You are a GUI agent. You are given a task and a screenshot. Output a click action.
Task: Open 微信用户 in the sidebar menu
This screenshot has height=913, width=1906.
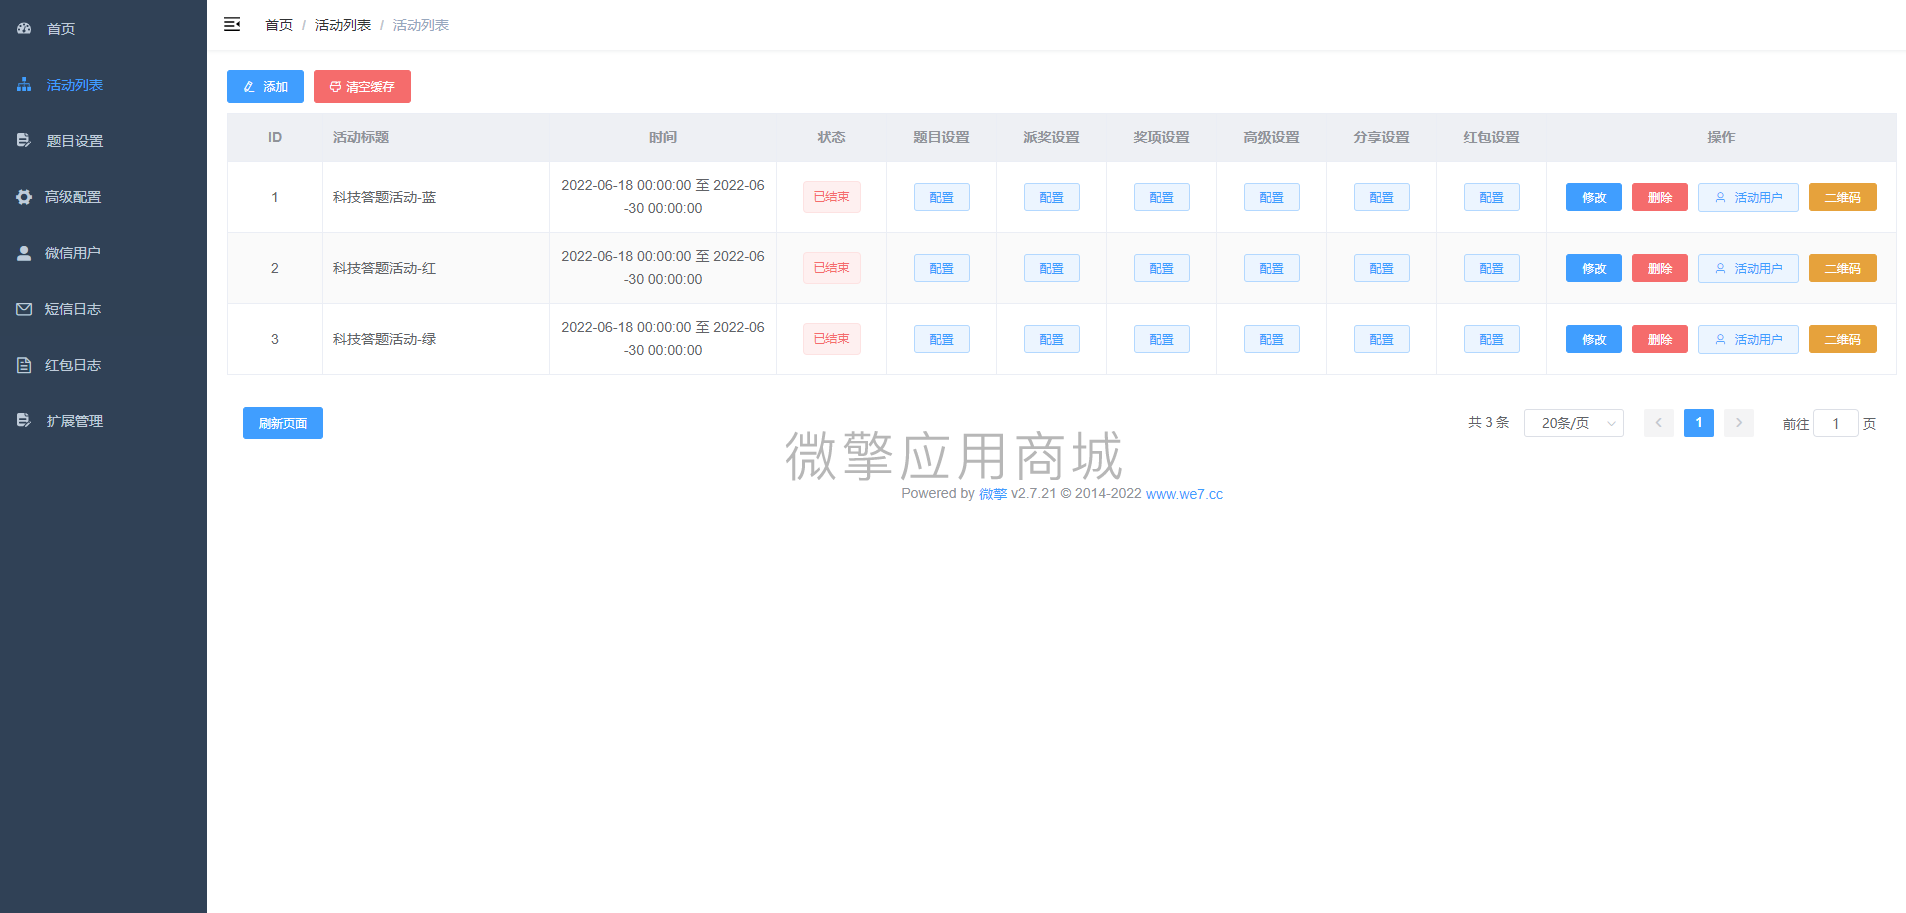coord(103,253)
